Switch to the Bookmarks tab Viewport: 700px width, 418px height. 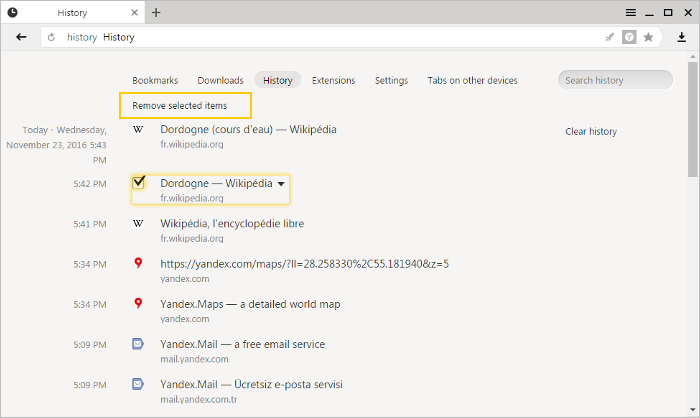[155, 80]
